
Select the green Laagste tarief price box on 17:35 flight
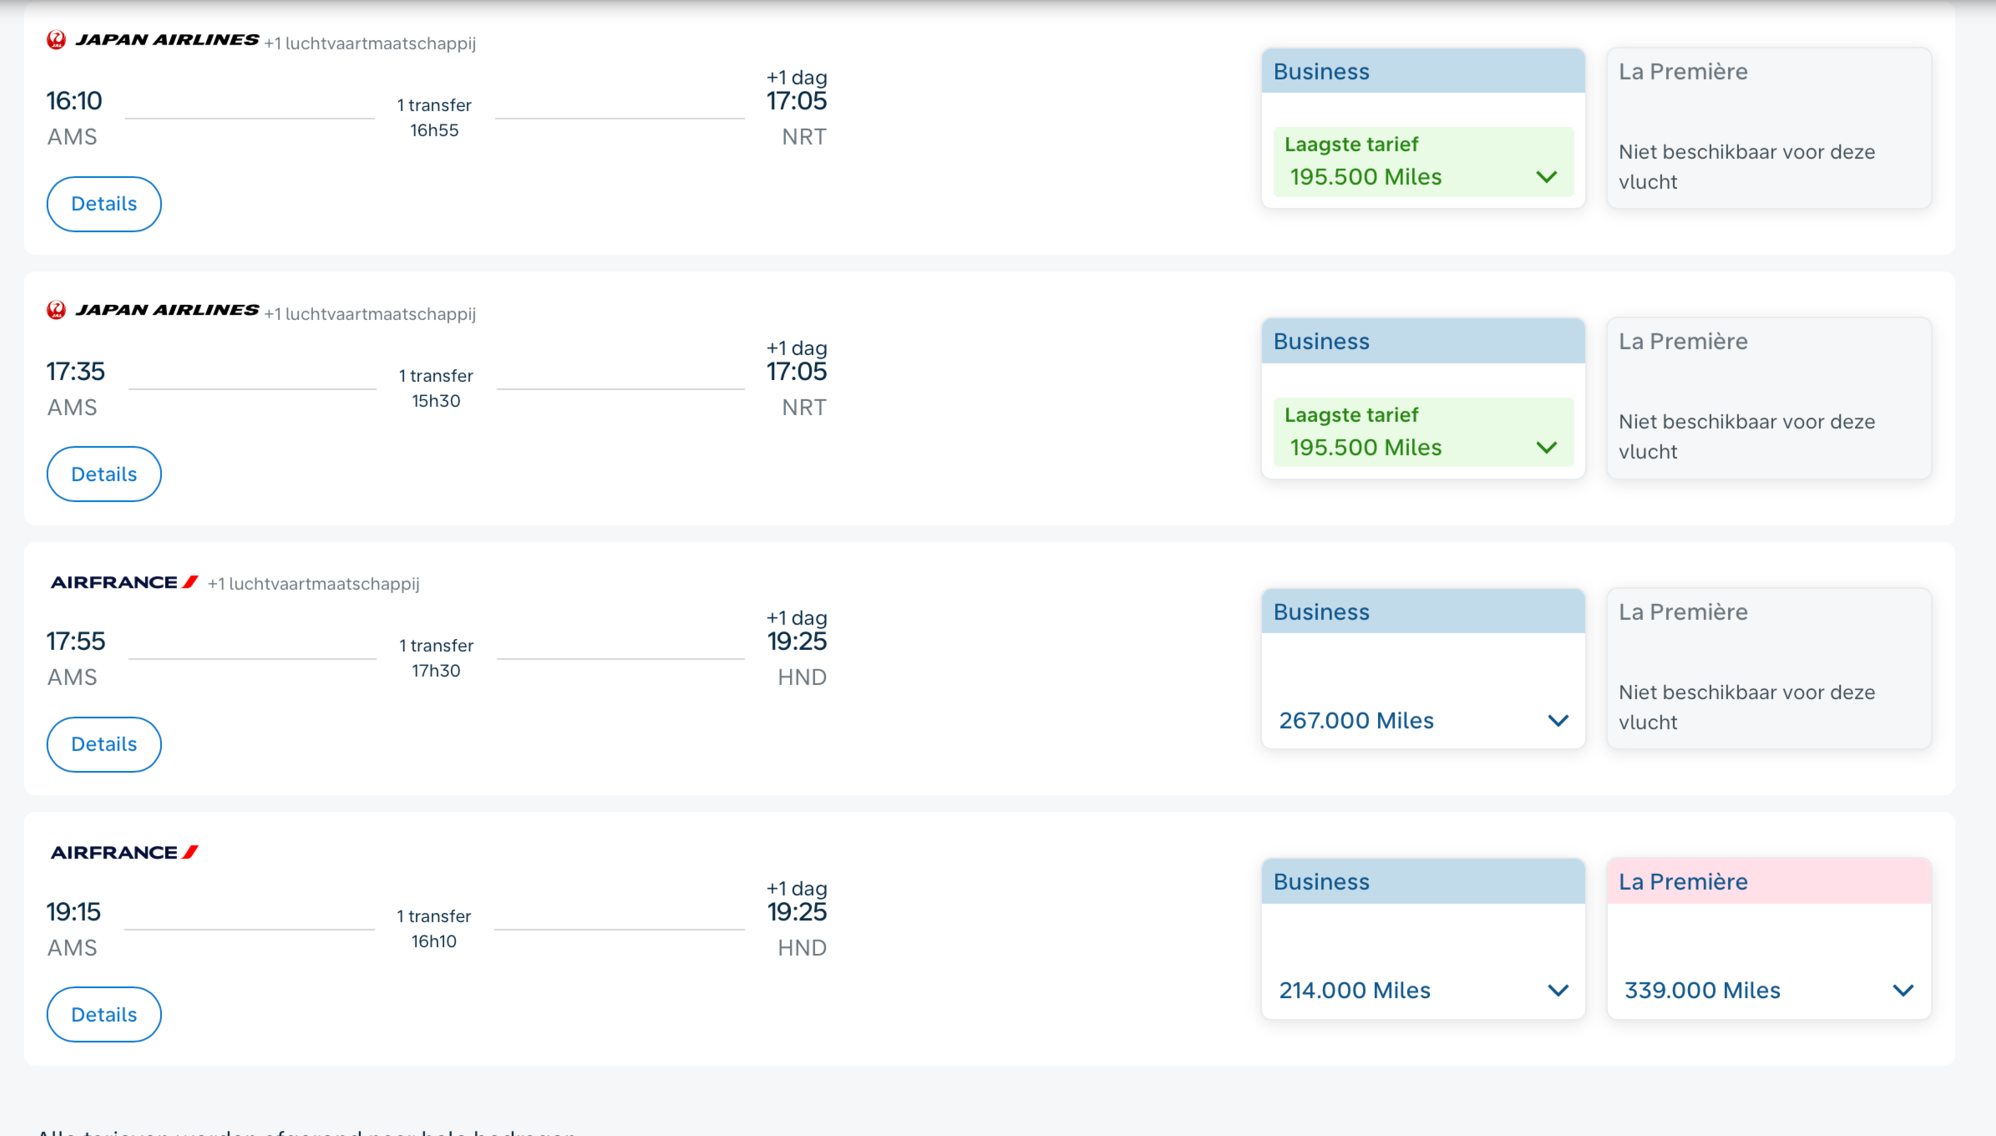coord(1422,432)
